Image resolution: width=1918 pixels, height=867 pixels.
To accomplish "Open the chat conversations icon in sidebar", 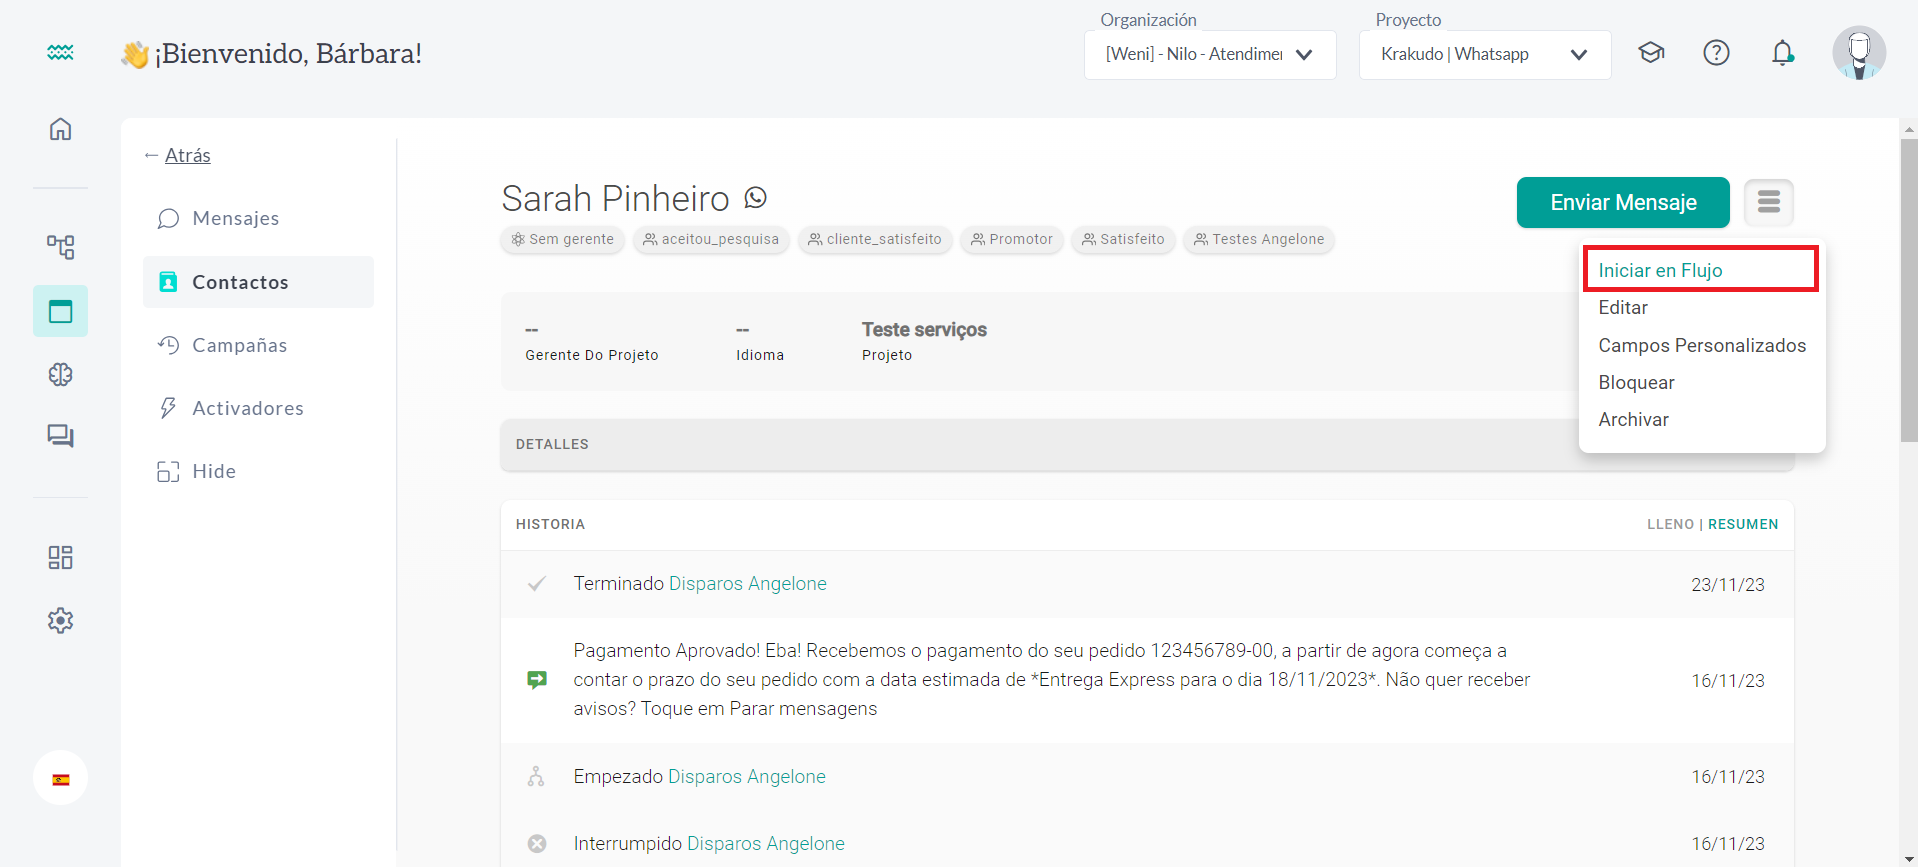I will pyautogui.click(x=60, y=436).
